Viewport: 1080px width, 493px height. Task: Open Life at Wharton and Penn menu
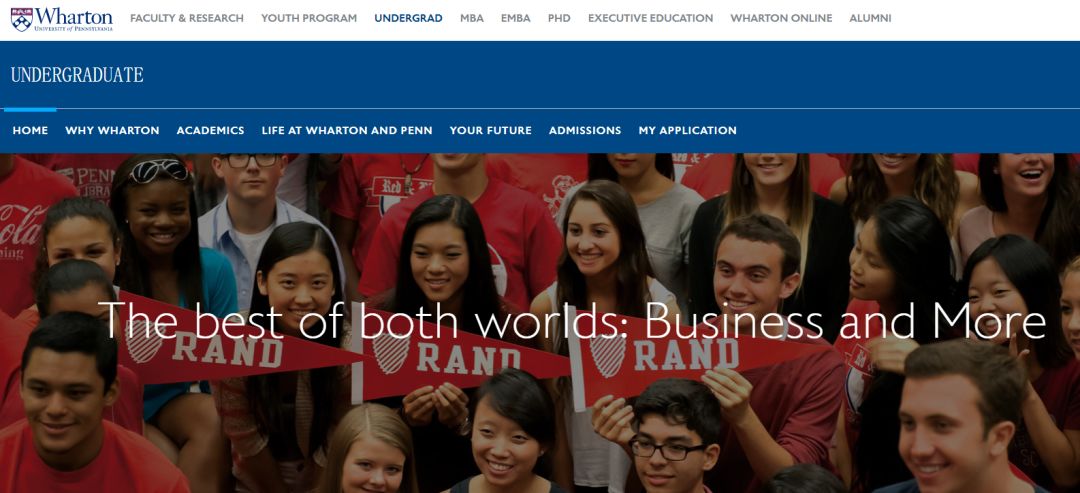click(347, 130)
